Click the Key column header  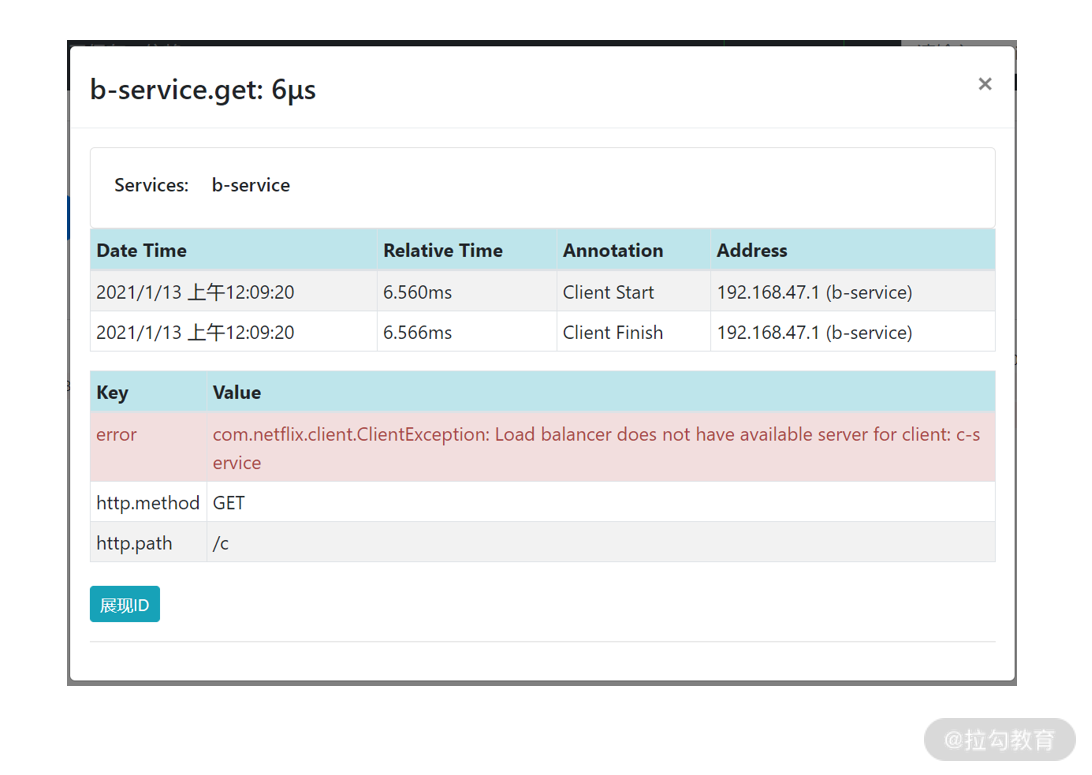[x=112, y=392]
